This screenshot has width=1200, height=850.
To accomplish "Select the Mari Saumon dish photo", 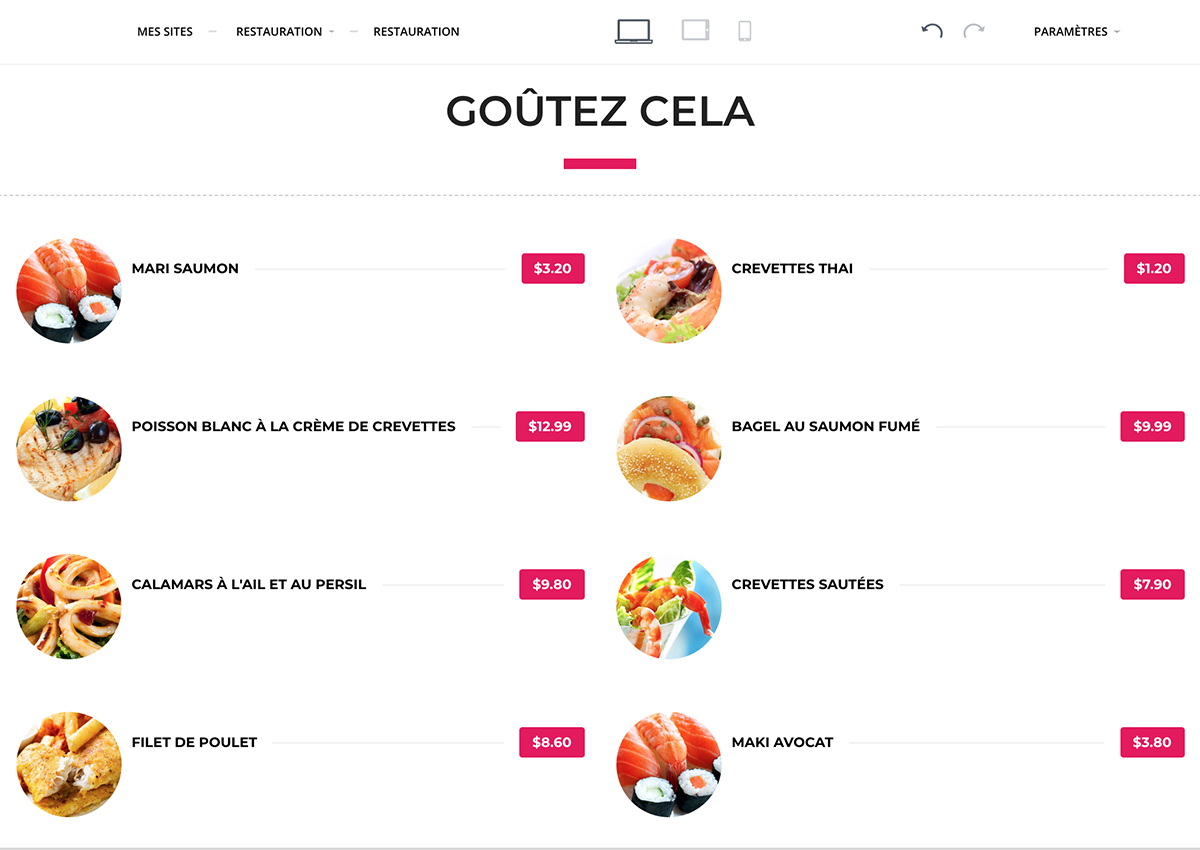I will pos(69,291).
